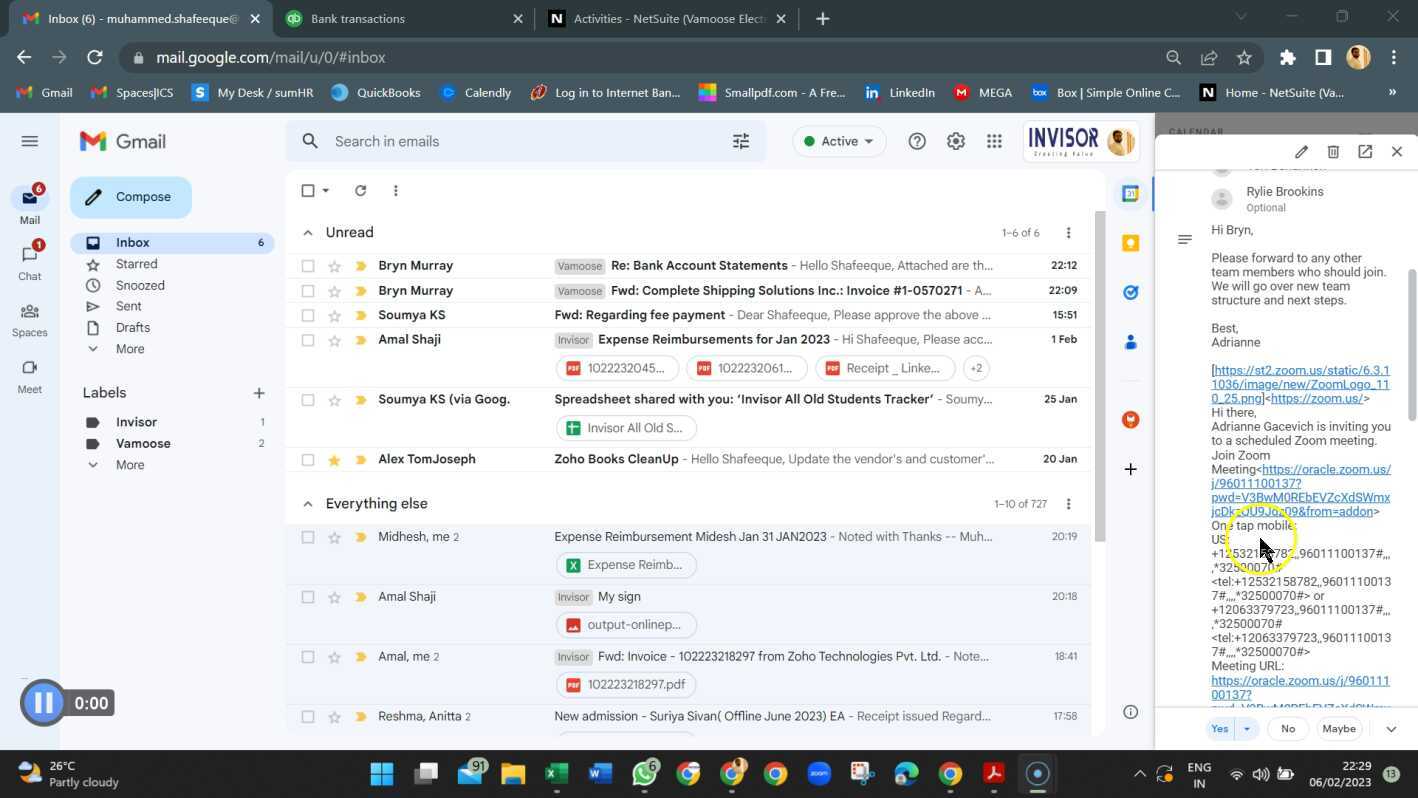Star the Regarding fee payment email
The height and width of the screenshot is (798, 1418).
[x=334, y=316]
